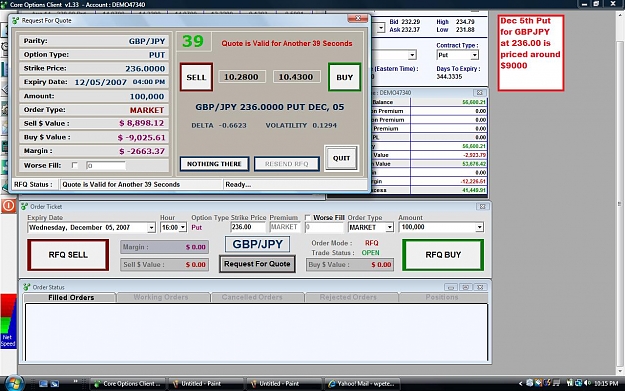Click the Worse Fill value field in Order Ticket
The height and width of the screenshot is (391, 625).
pos(324,227)
